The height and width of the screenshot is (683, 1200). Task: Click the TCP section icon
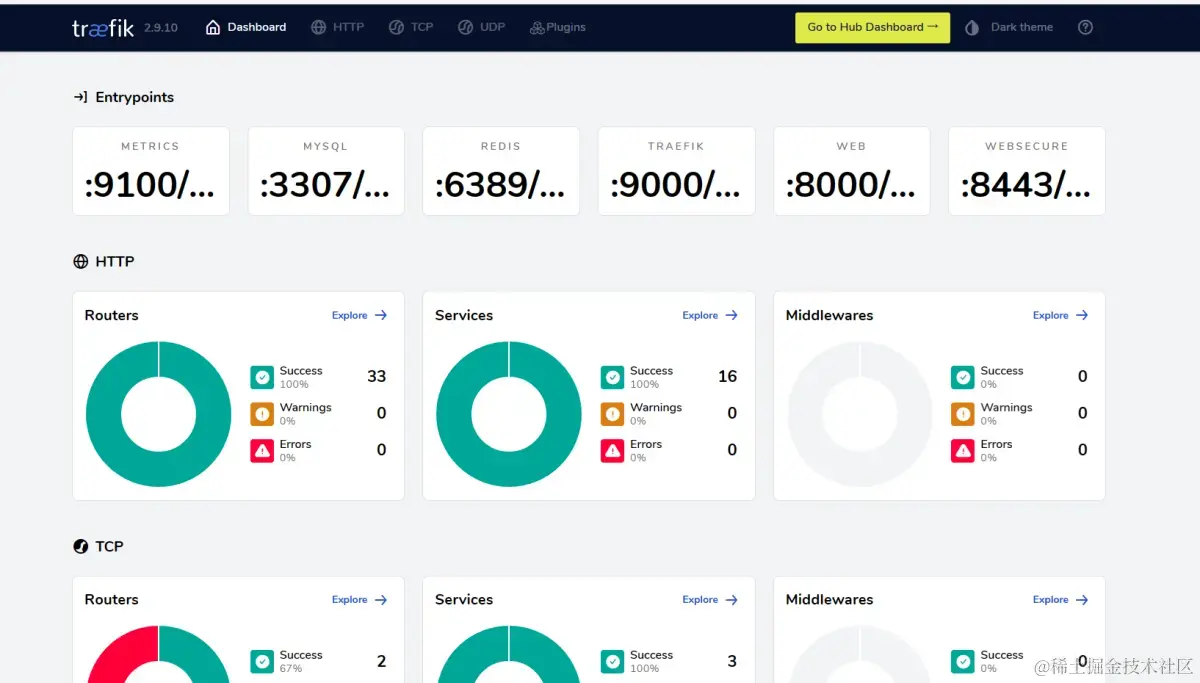tap(81, 546)
